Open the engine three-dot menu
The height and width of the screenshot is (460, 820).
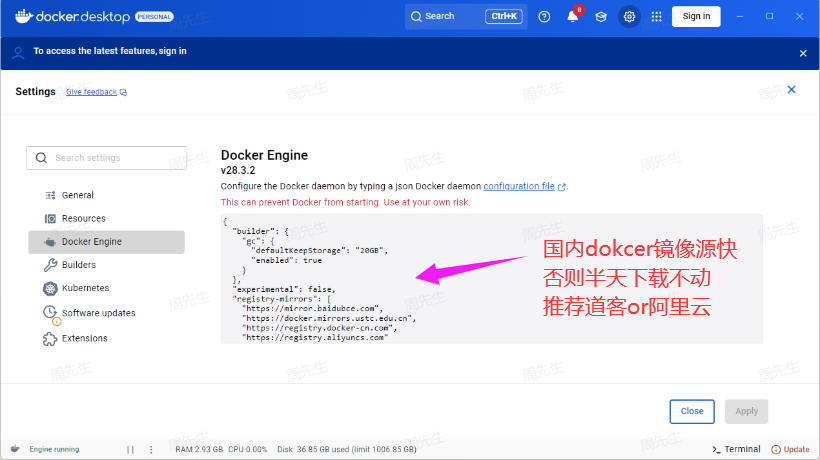(x=151, y=450)
